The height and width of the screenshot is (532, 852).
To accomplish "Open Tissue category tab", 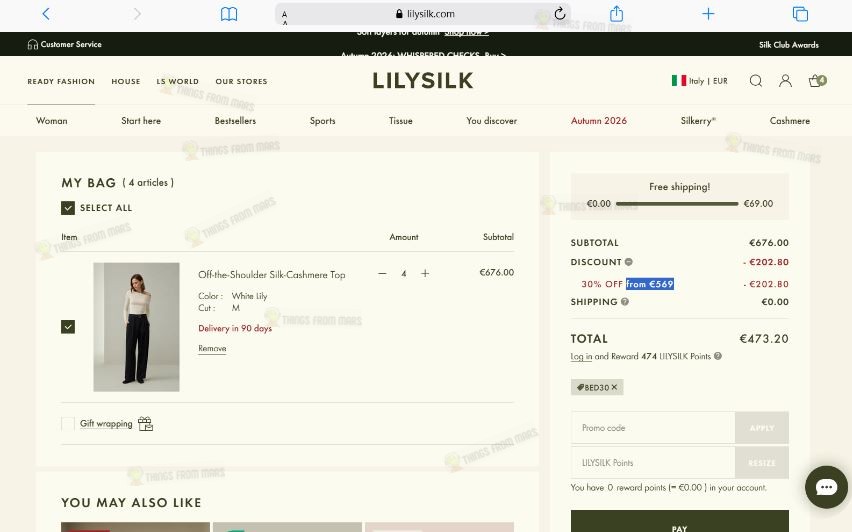I will pyautogui.click(x=400, y=121).
